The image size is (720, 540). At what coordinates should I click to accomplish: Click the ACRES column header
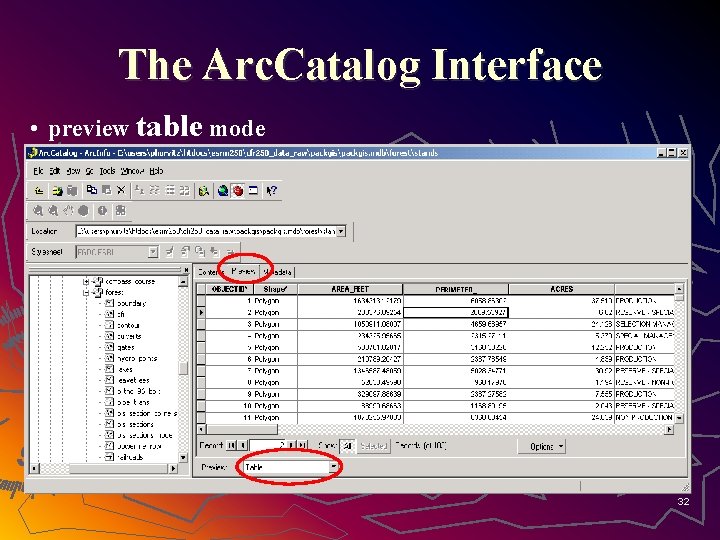pyautogui.click(x=561, y=289)
